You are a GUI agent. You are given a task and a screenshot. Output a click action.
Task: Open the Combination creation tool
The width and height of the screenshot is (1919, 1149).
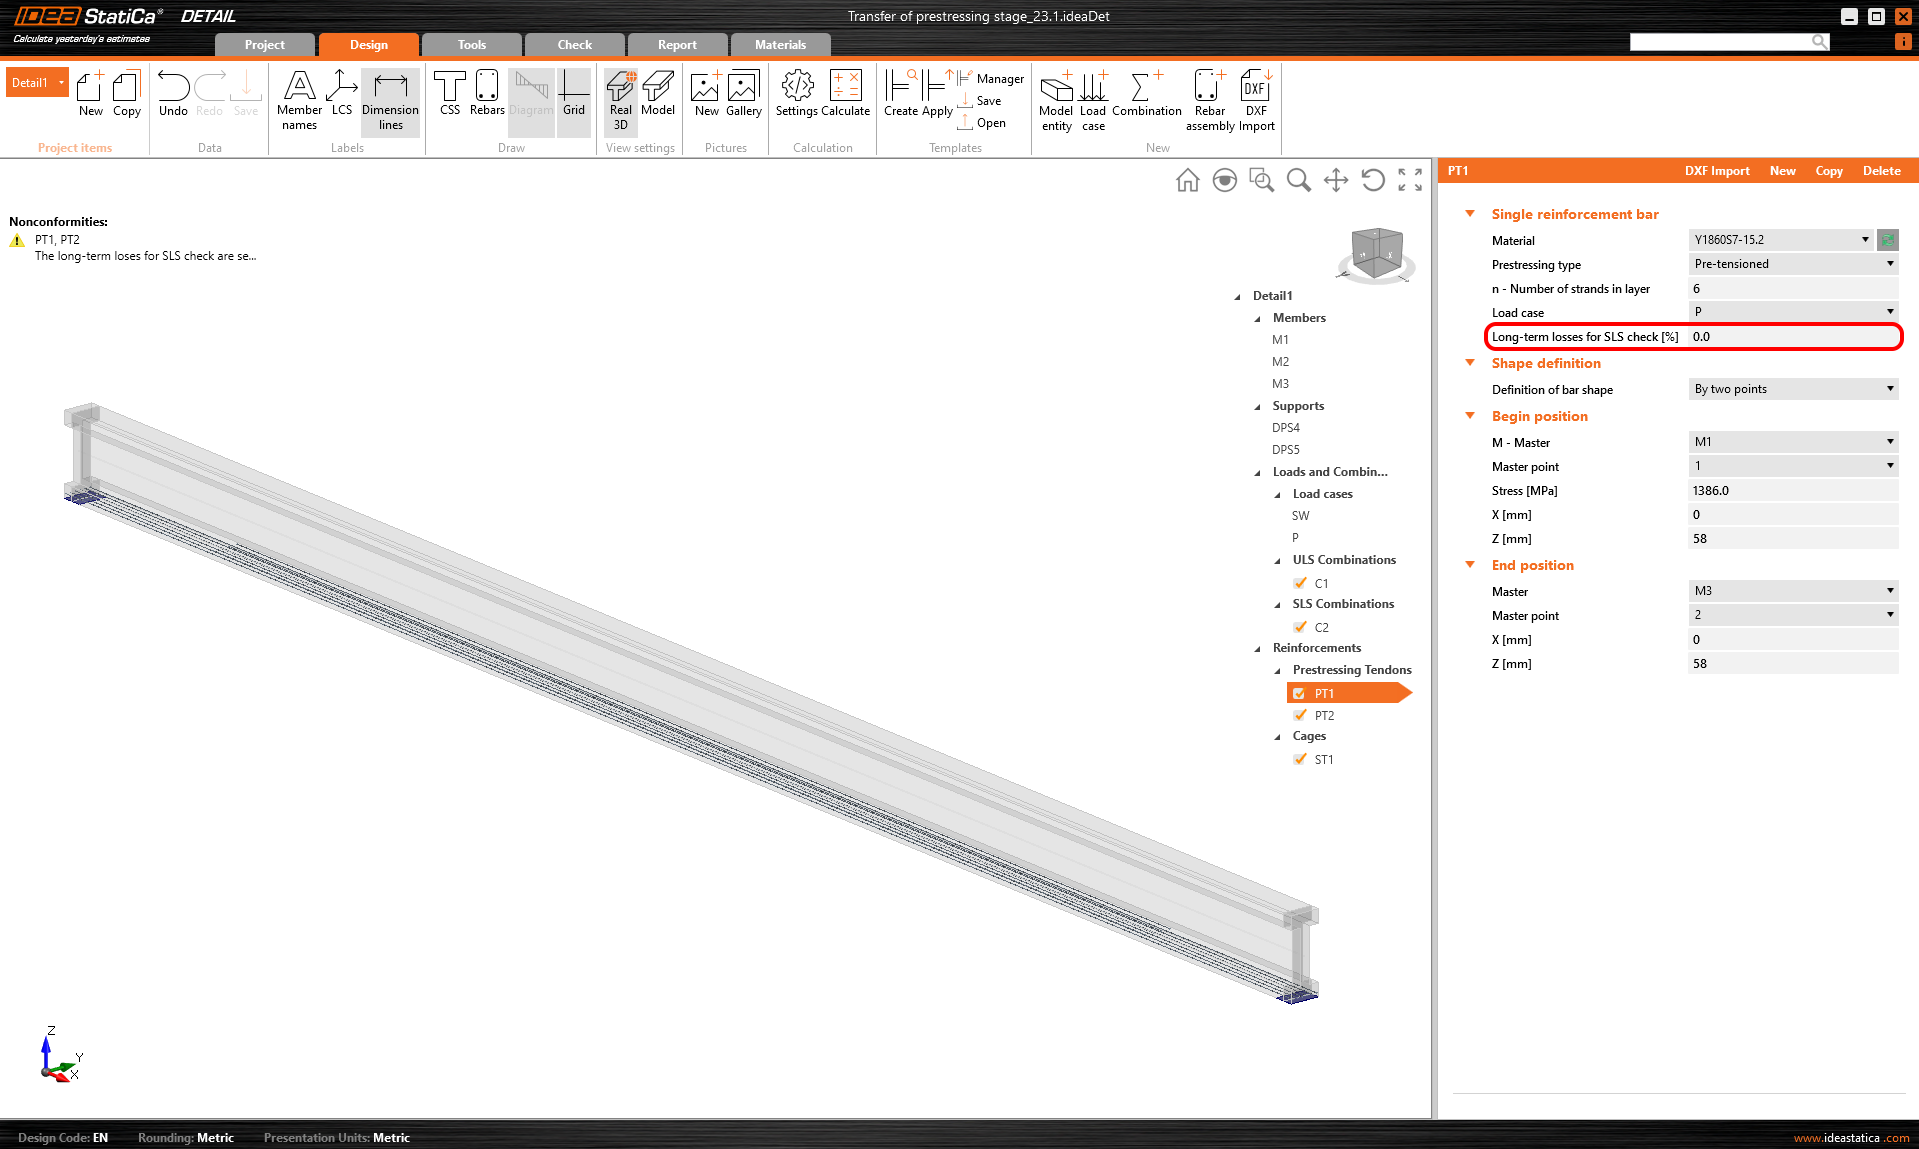pos(1146,95)
